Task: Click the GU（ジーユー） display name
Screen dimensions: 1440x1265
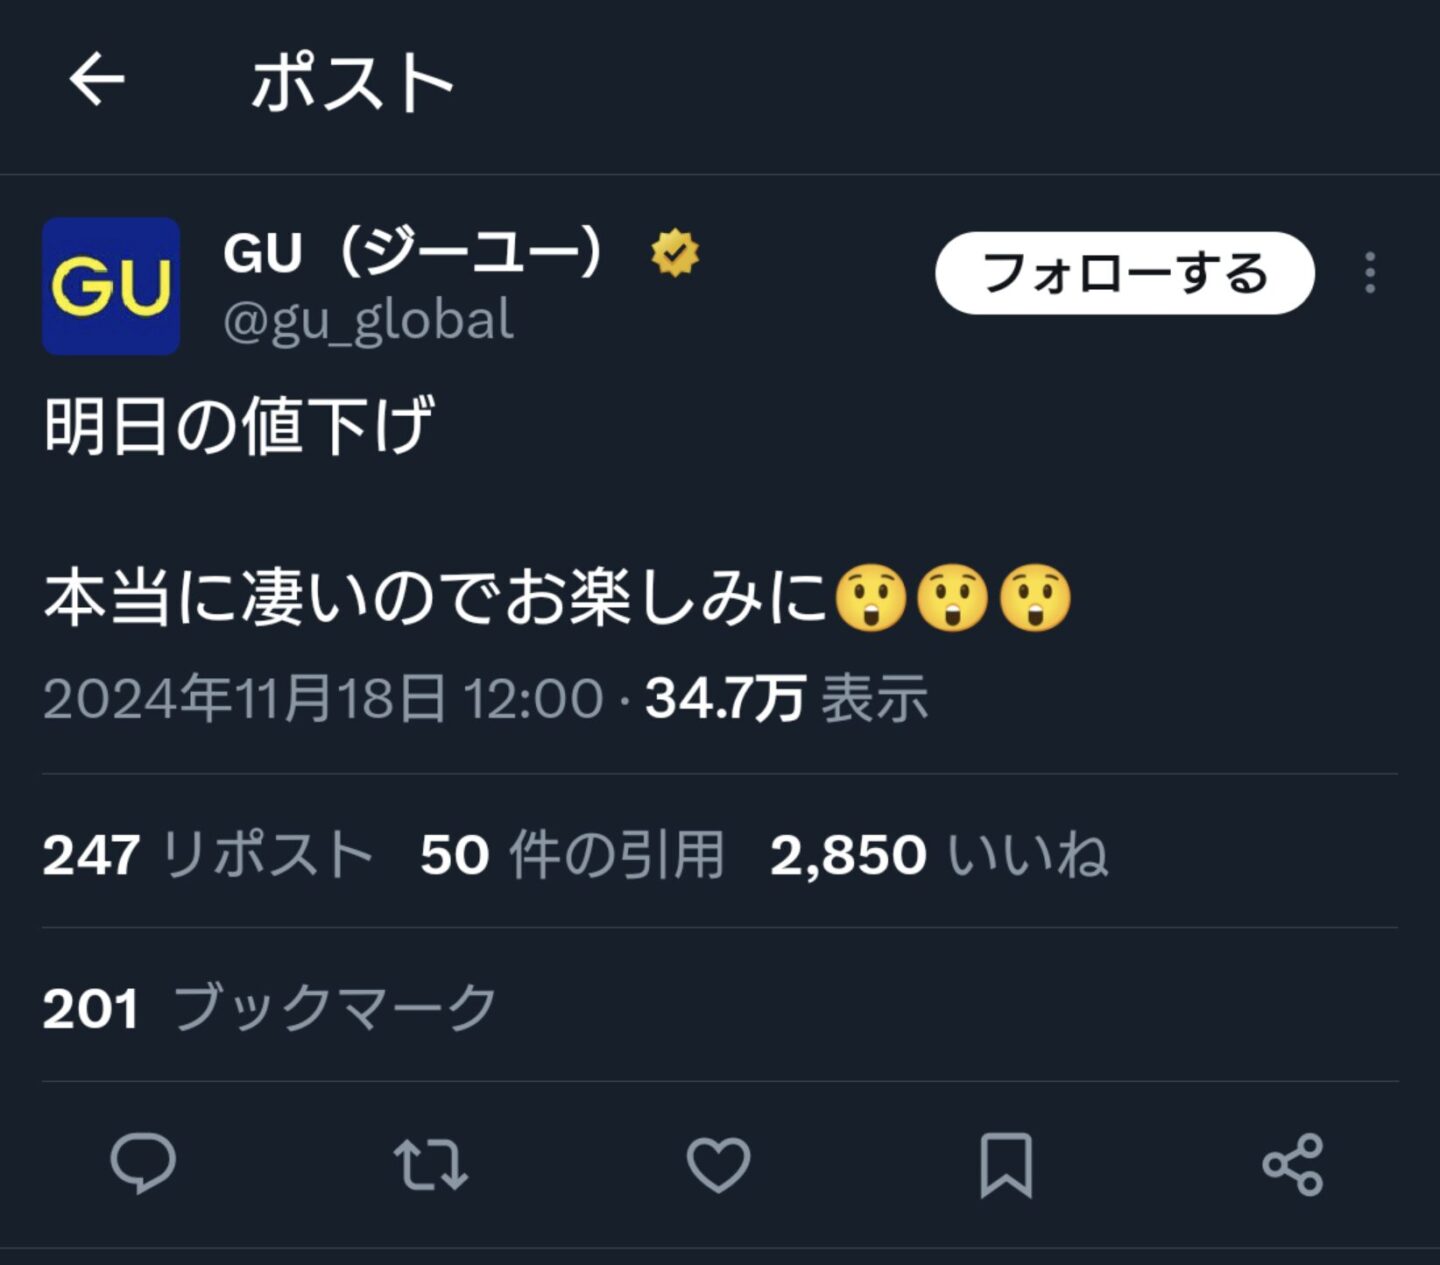Action: pos(414,253)
